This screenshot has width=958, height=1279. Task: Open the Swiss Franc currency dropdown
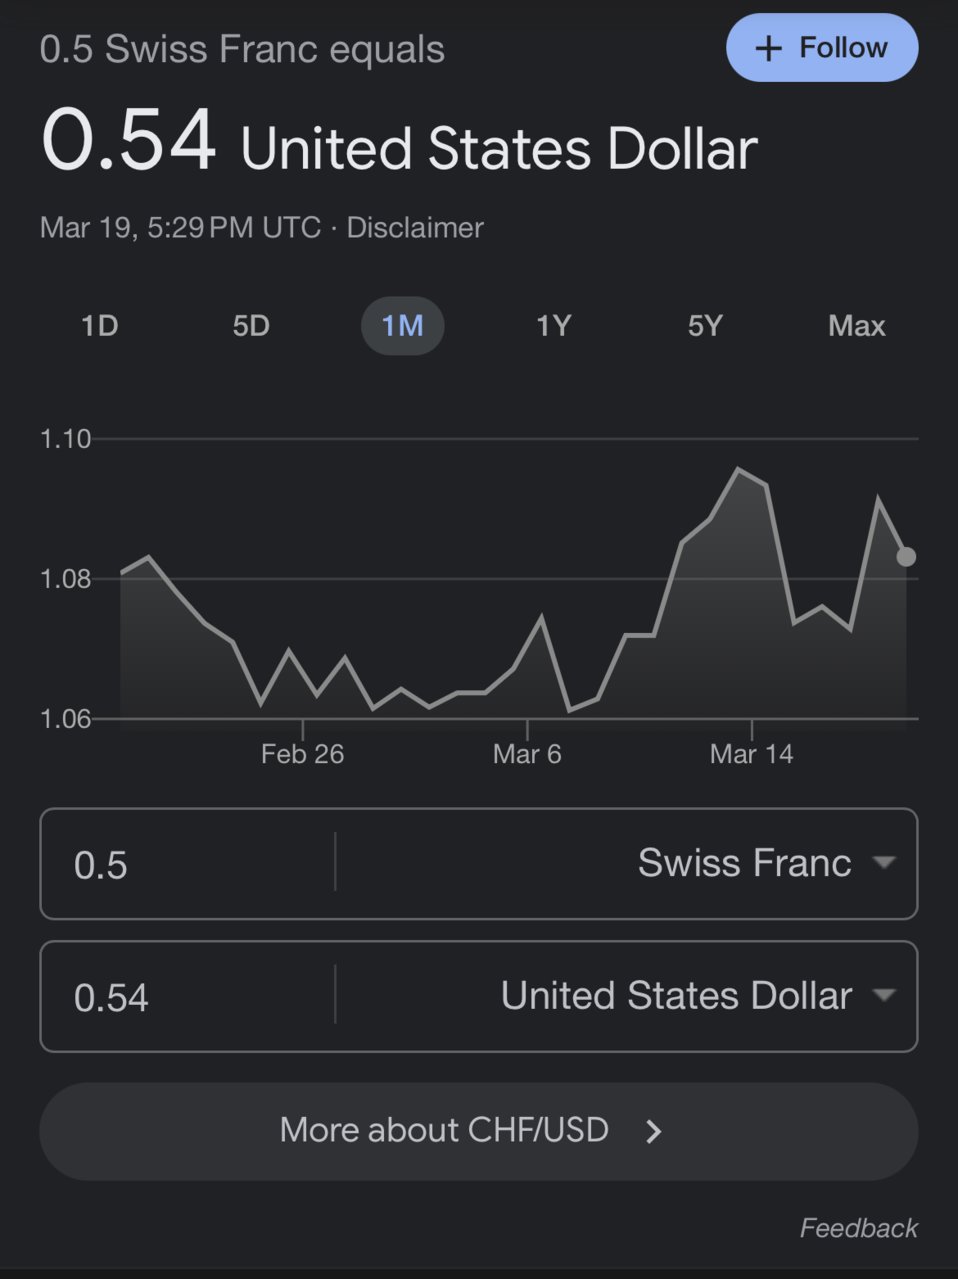pos(766,863)
